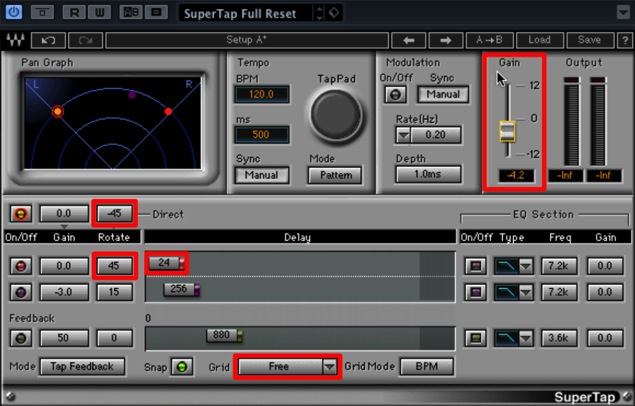Click the Depth 1.0ms field

coord(428,174)
